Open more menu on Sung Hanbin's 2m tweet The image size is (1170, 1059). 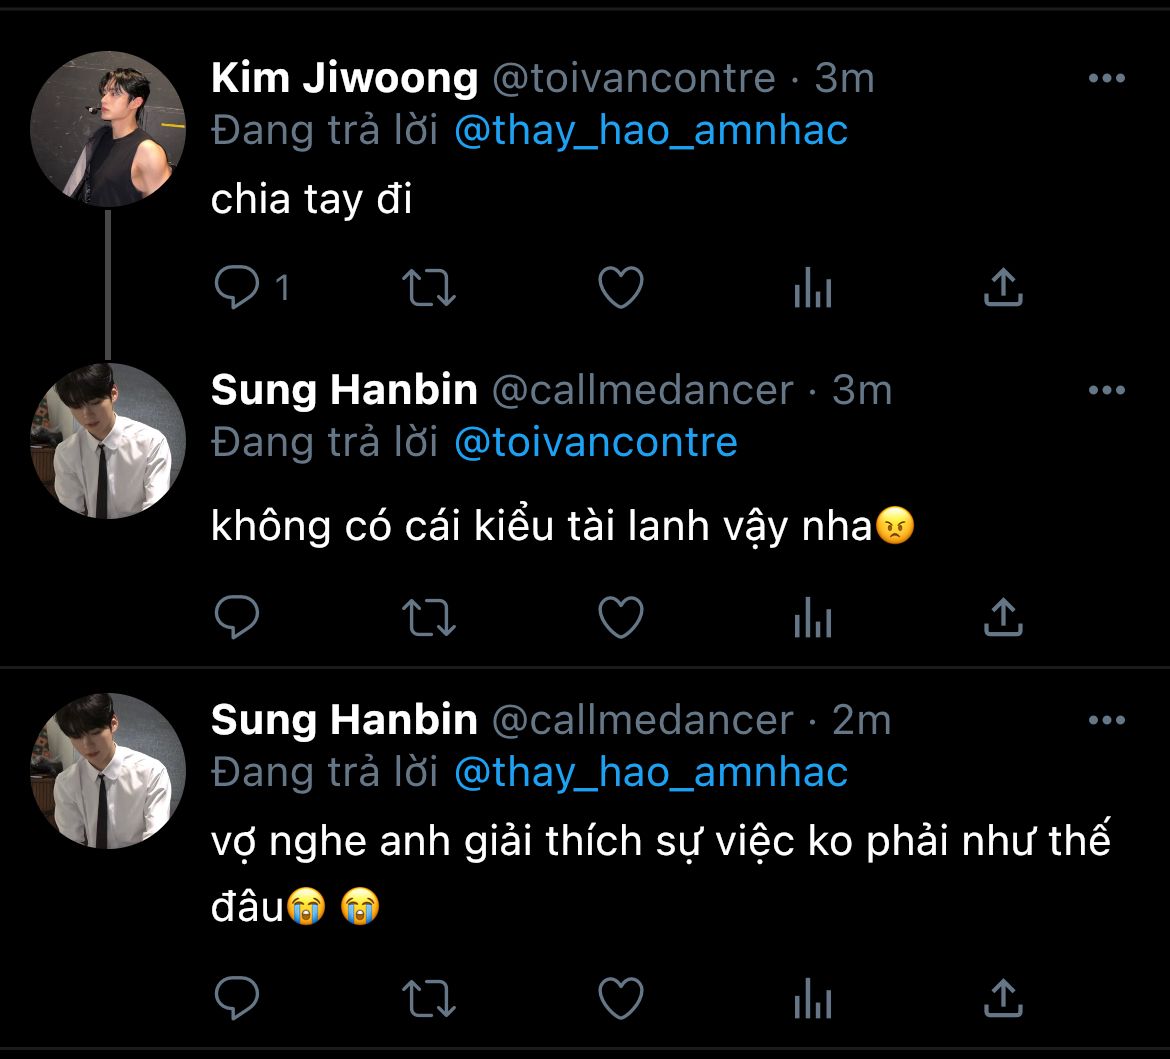pos(1106,720)
